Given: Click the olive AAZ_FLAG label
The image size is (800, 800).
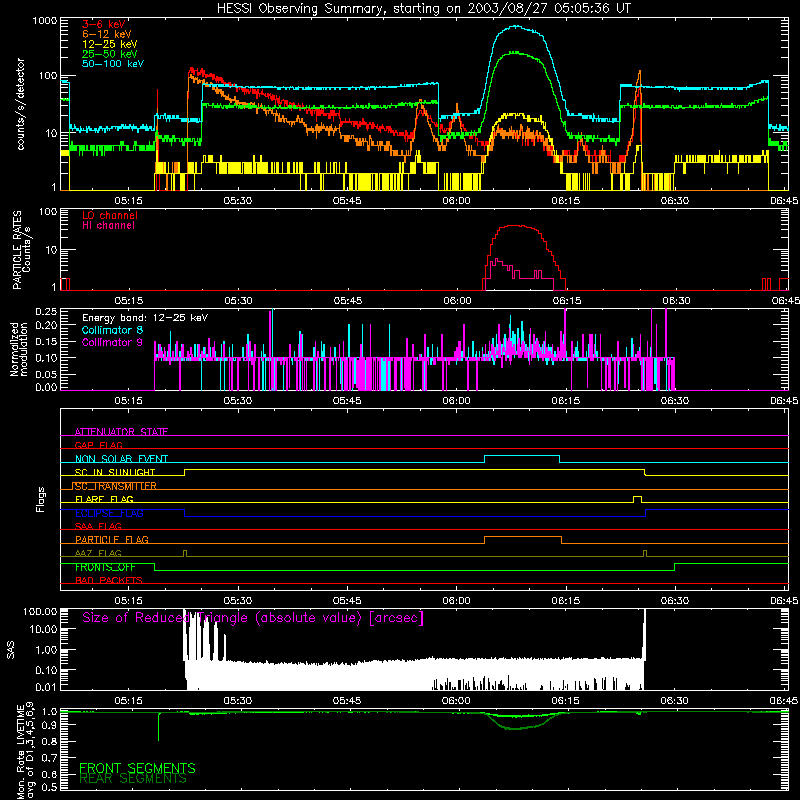Looking at the screenshot, I should click(98, 553).
